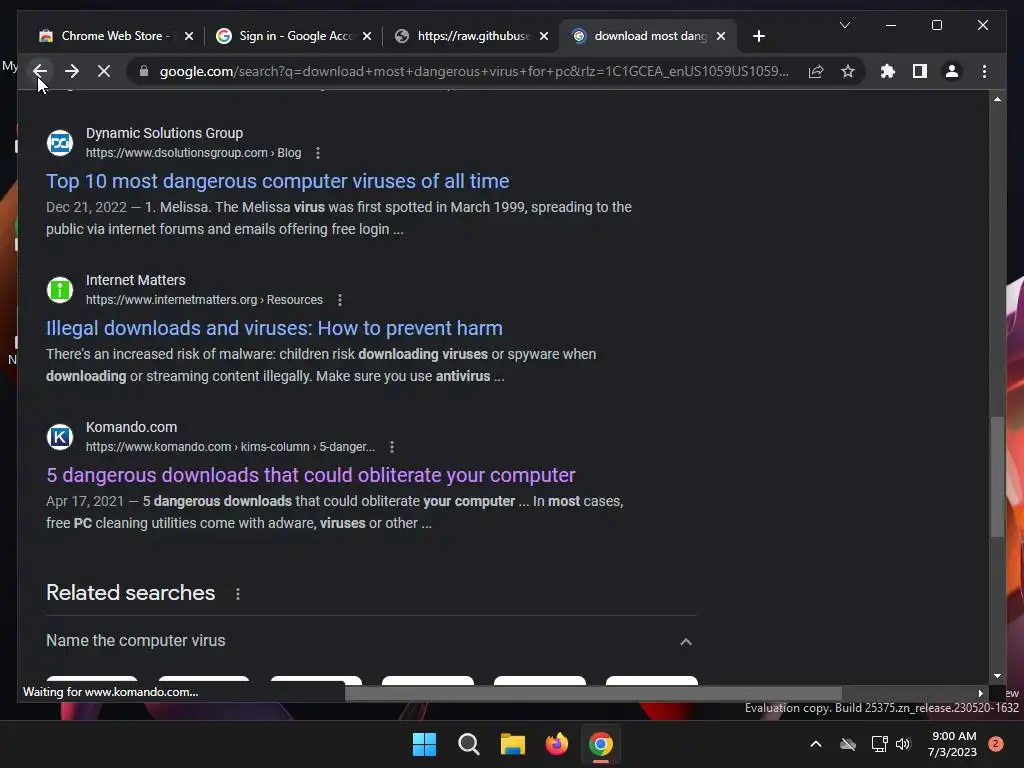Viewport: 1024px width, 768px height.
Task: Open File Explorer from taskbar
Action: pos(513,744)
